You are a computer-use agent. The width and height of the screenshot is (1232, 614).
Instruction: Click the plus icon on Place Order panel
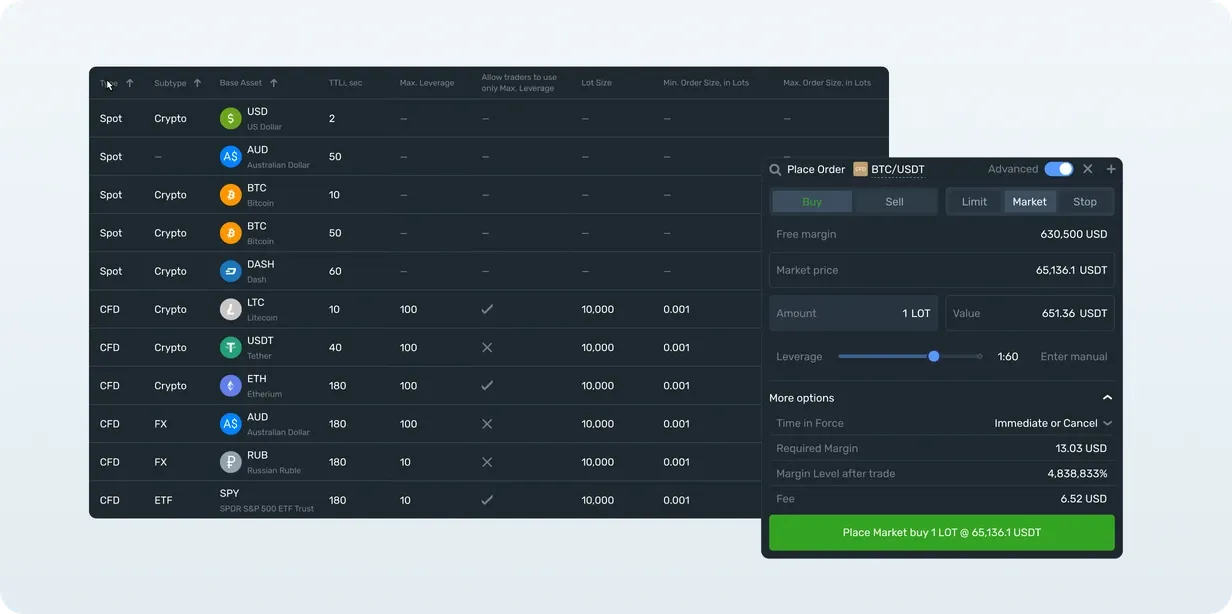tap(1110, 169)
